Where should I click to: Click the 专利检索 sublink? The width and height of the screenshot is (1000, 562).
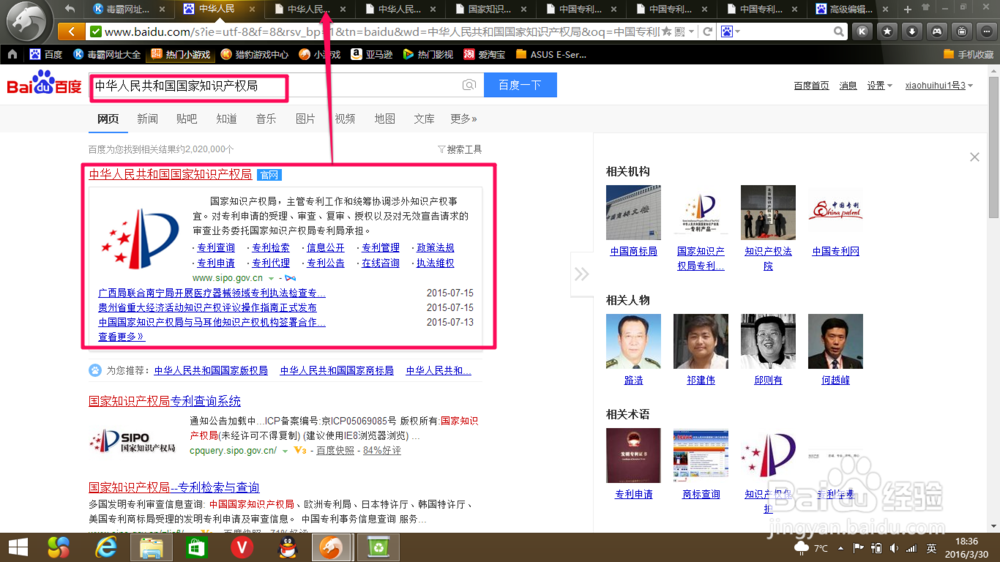[270, 248]
